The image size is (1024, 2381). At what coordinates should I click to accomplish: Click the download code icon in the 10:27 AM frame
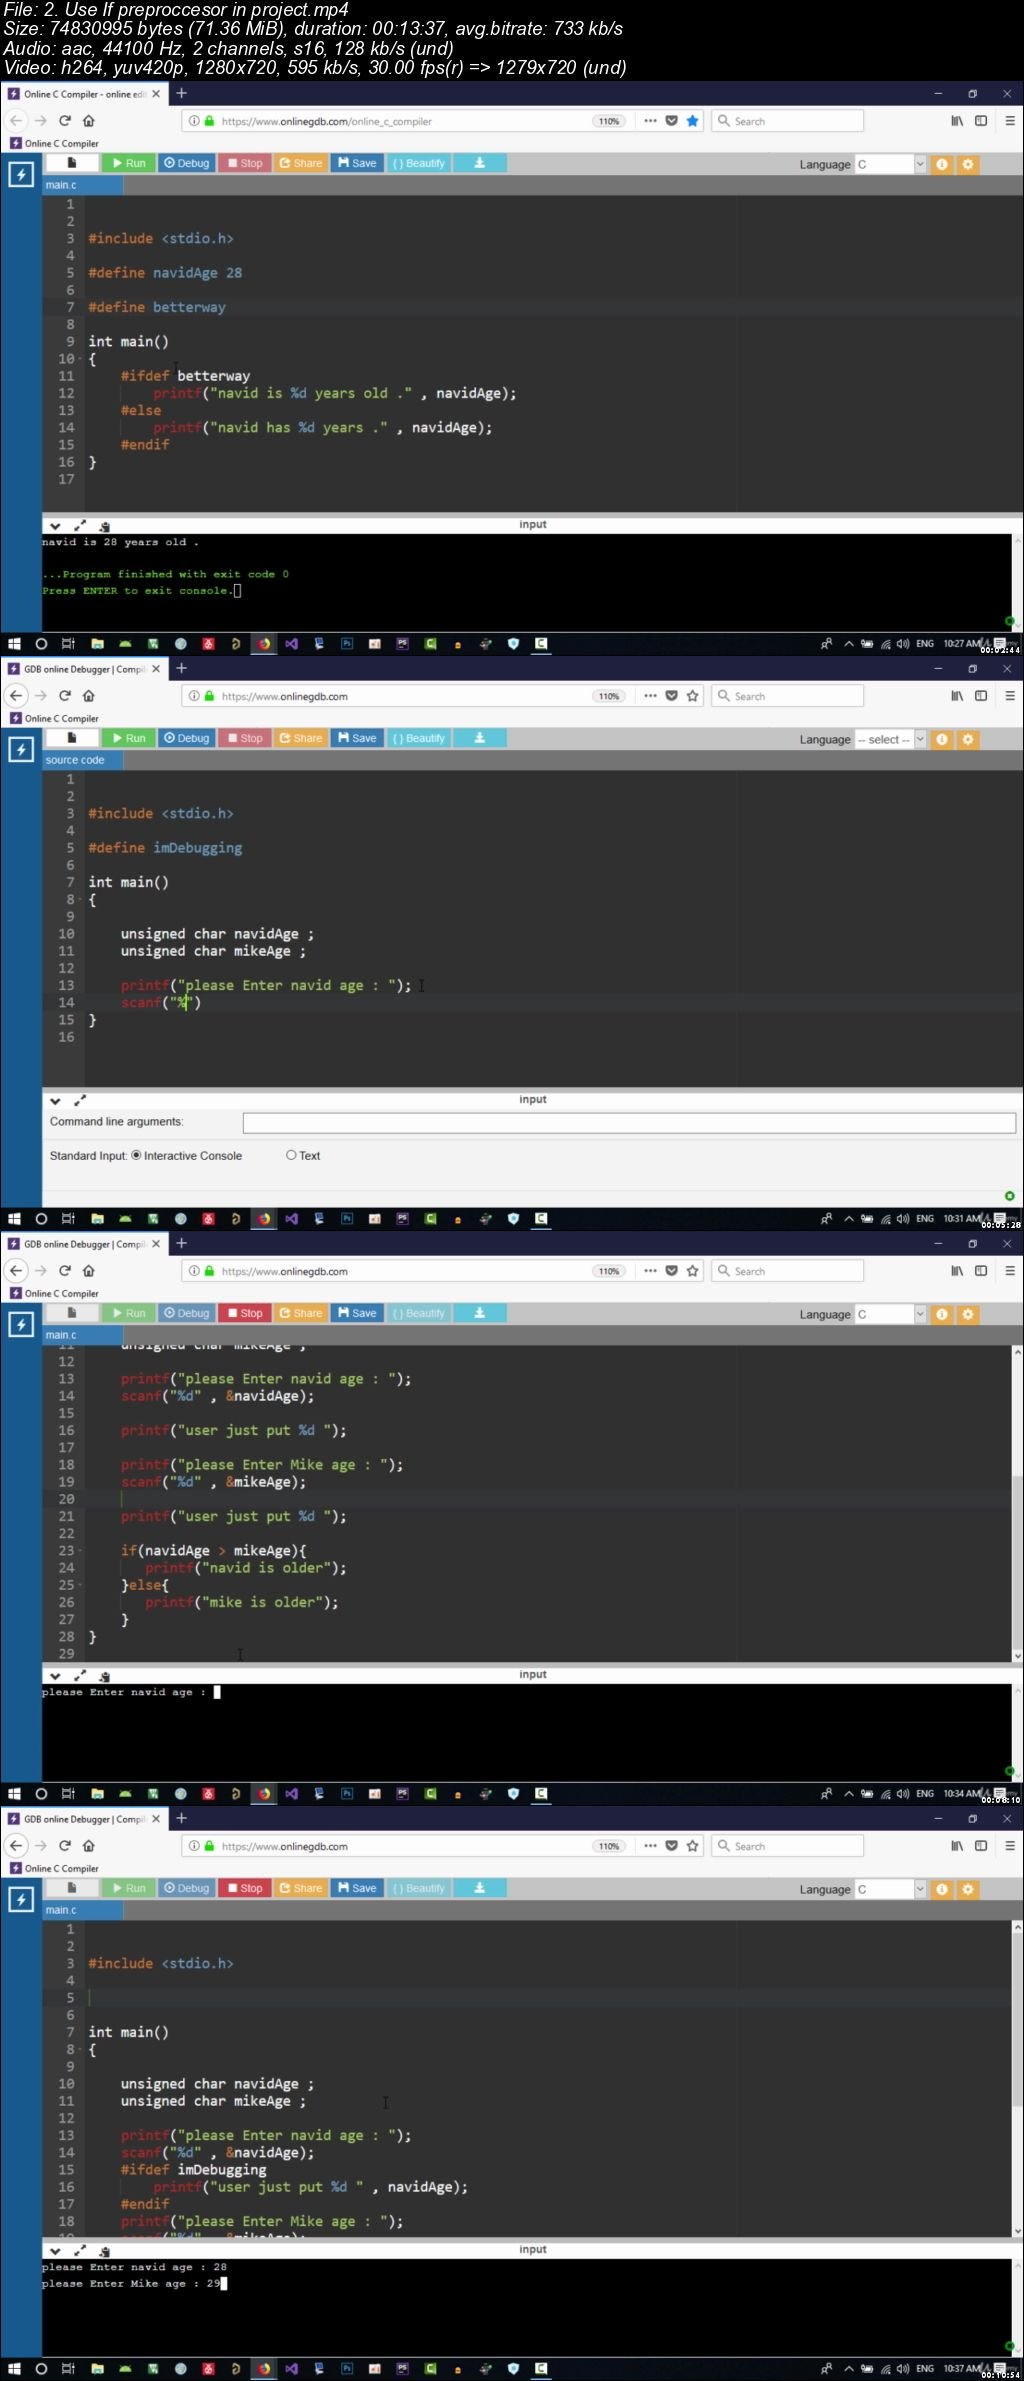[480, 163]
